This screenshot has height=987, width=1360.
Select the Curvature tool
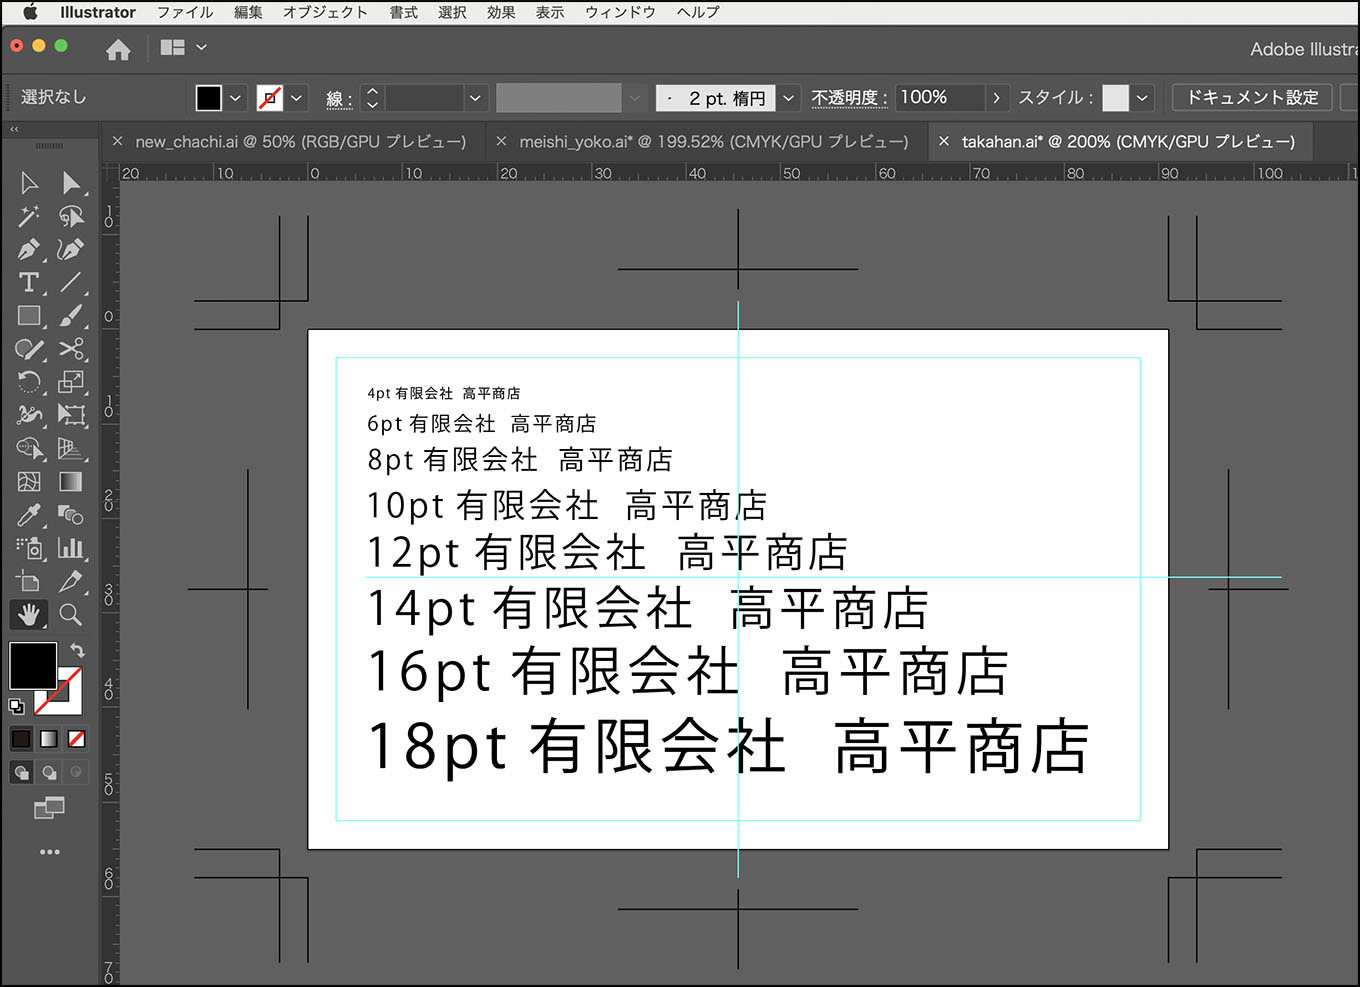71,249
